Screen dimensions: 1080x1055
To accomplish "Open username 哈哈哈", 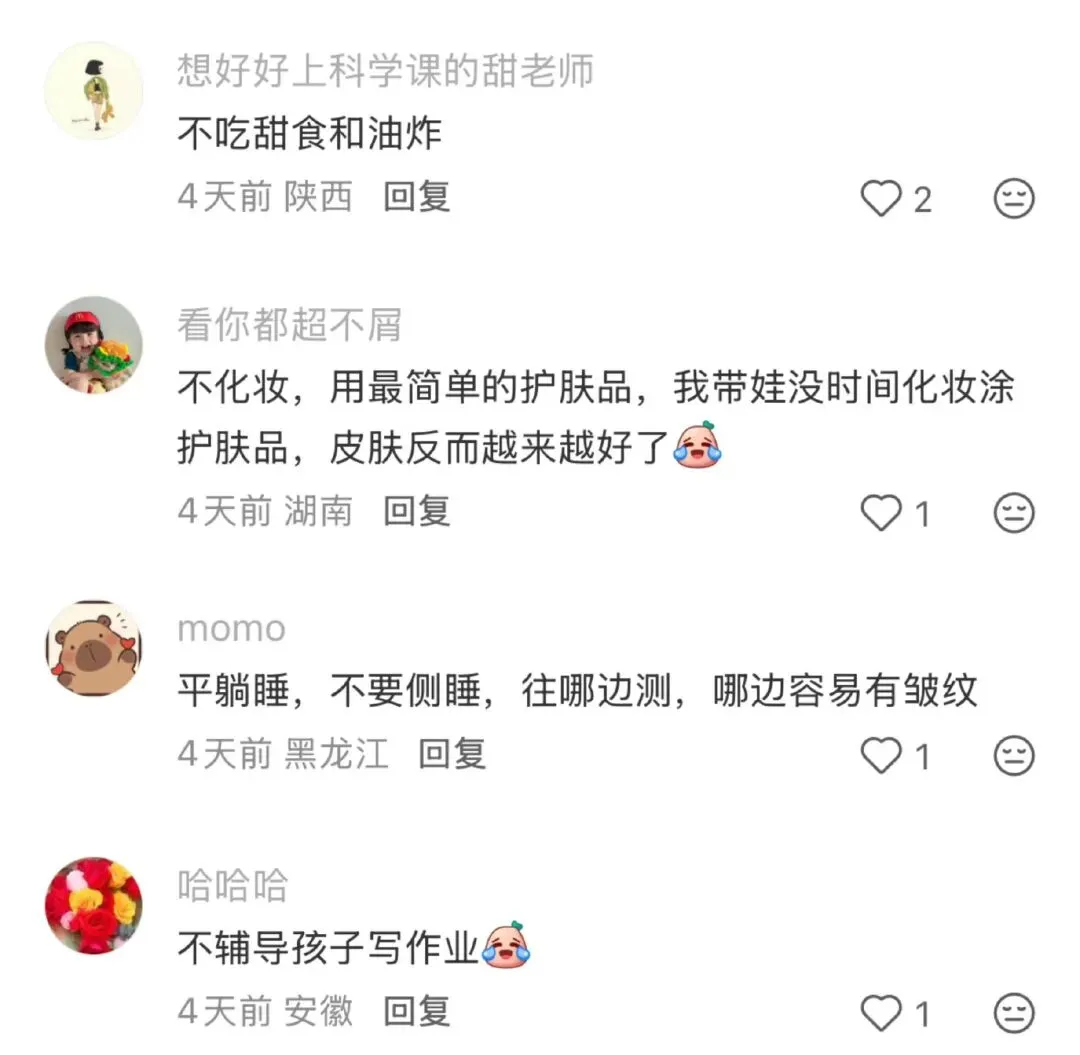I will [x=233, y=885].
